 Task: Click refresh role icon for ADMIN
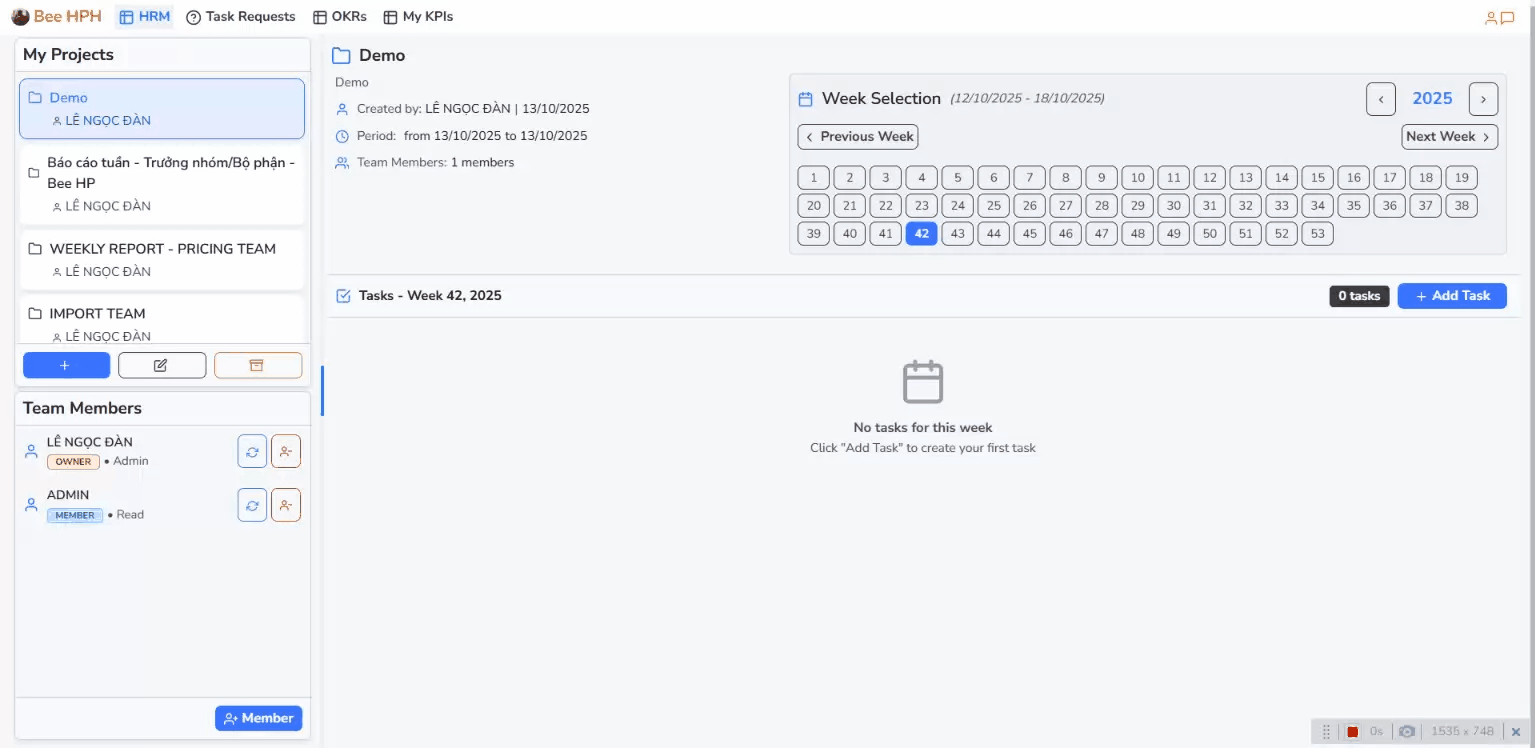(252, 505)
